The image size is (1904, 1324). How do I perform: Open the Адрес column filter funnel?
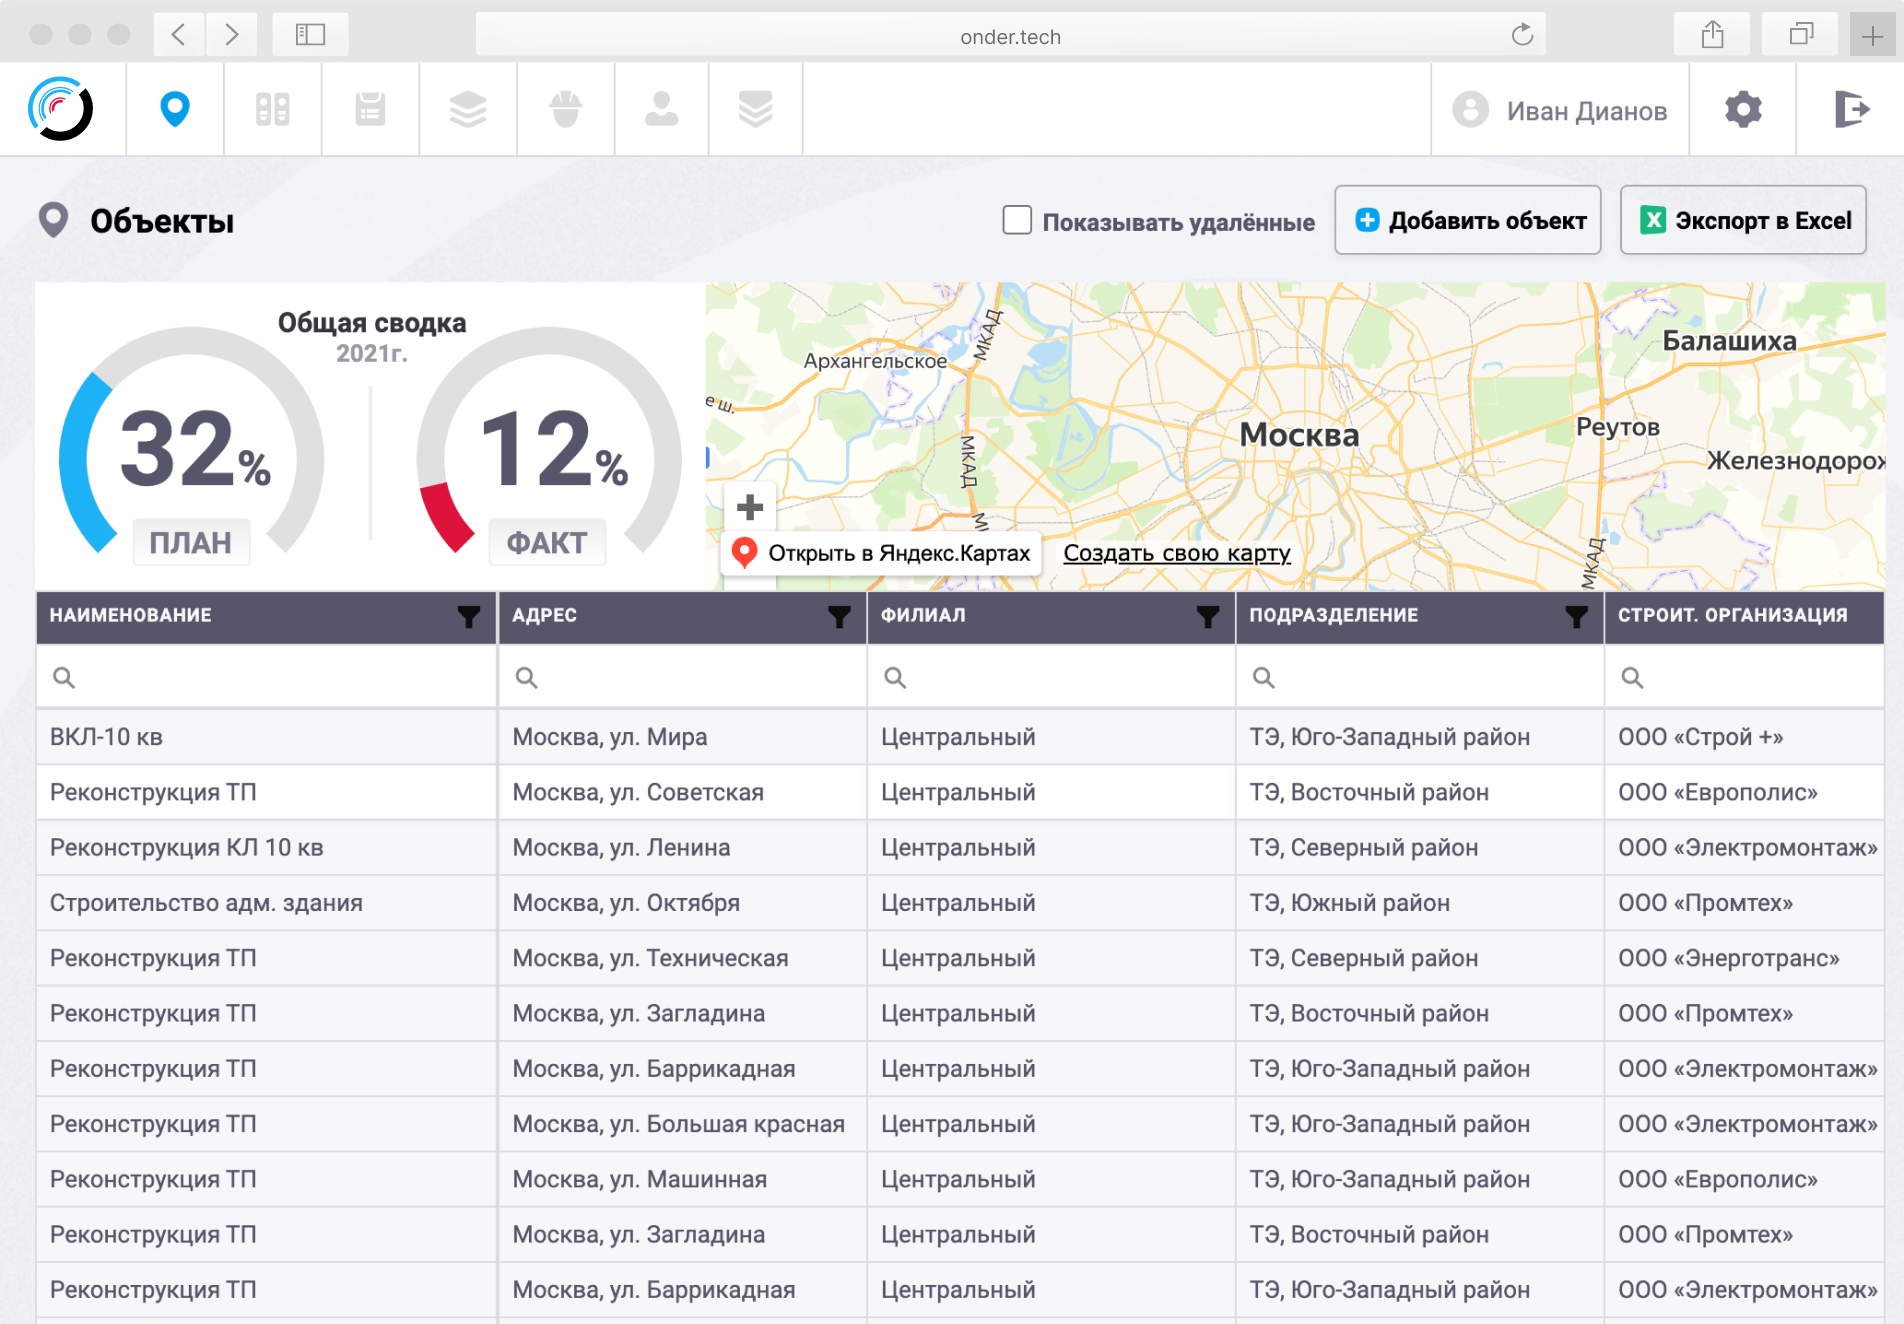click(x=840, y=616)
